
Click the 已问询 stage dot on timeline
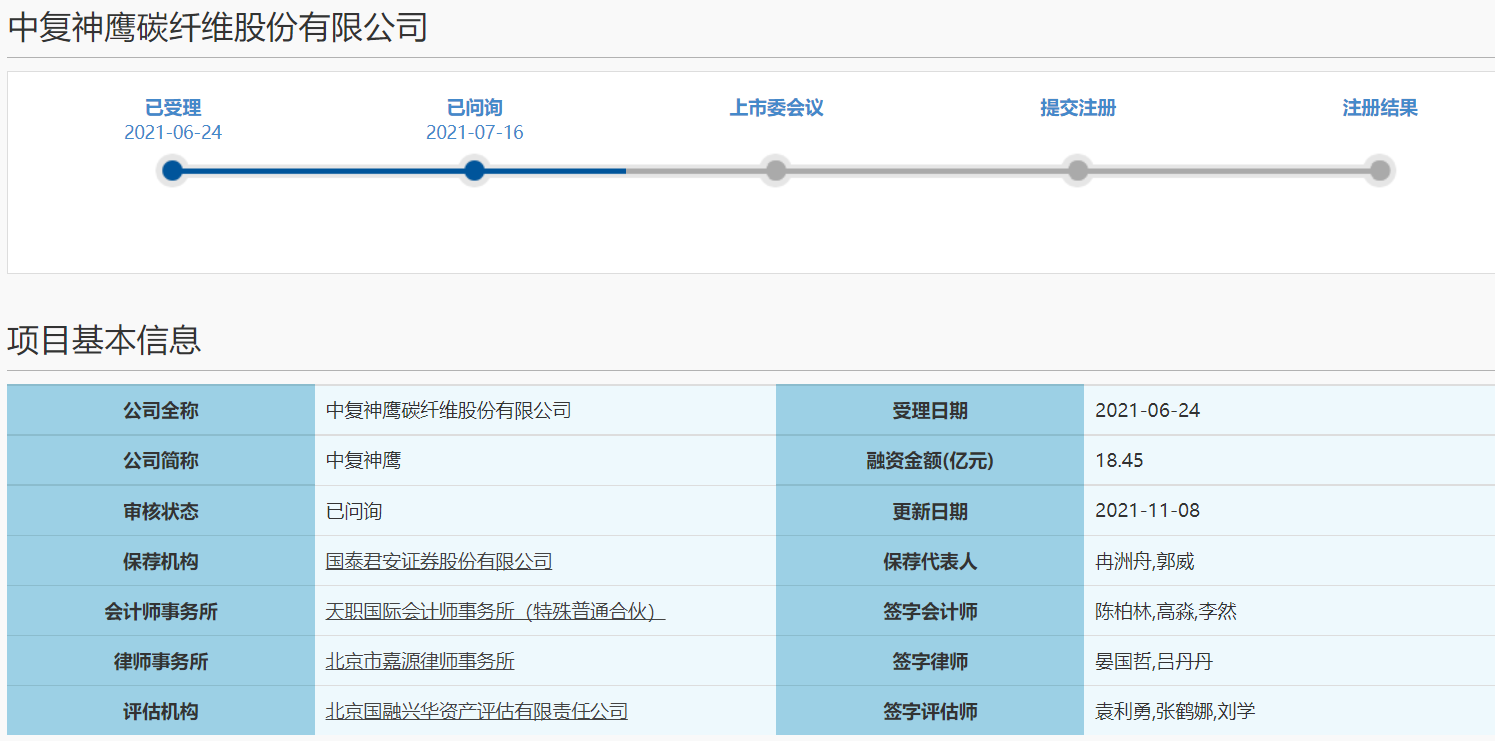[x=475, y=171]
